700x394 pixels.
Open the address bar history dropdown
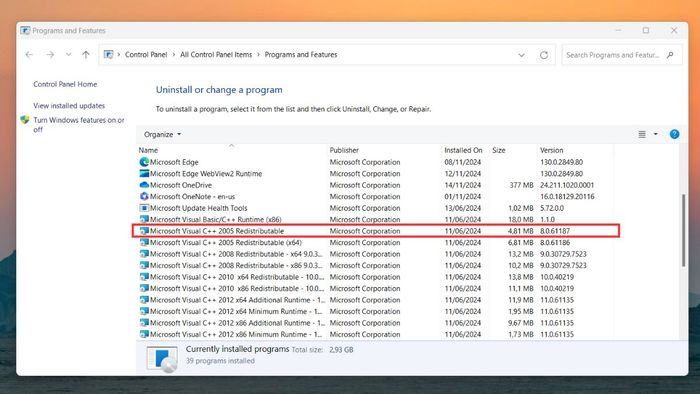click(x=521, y=55)
